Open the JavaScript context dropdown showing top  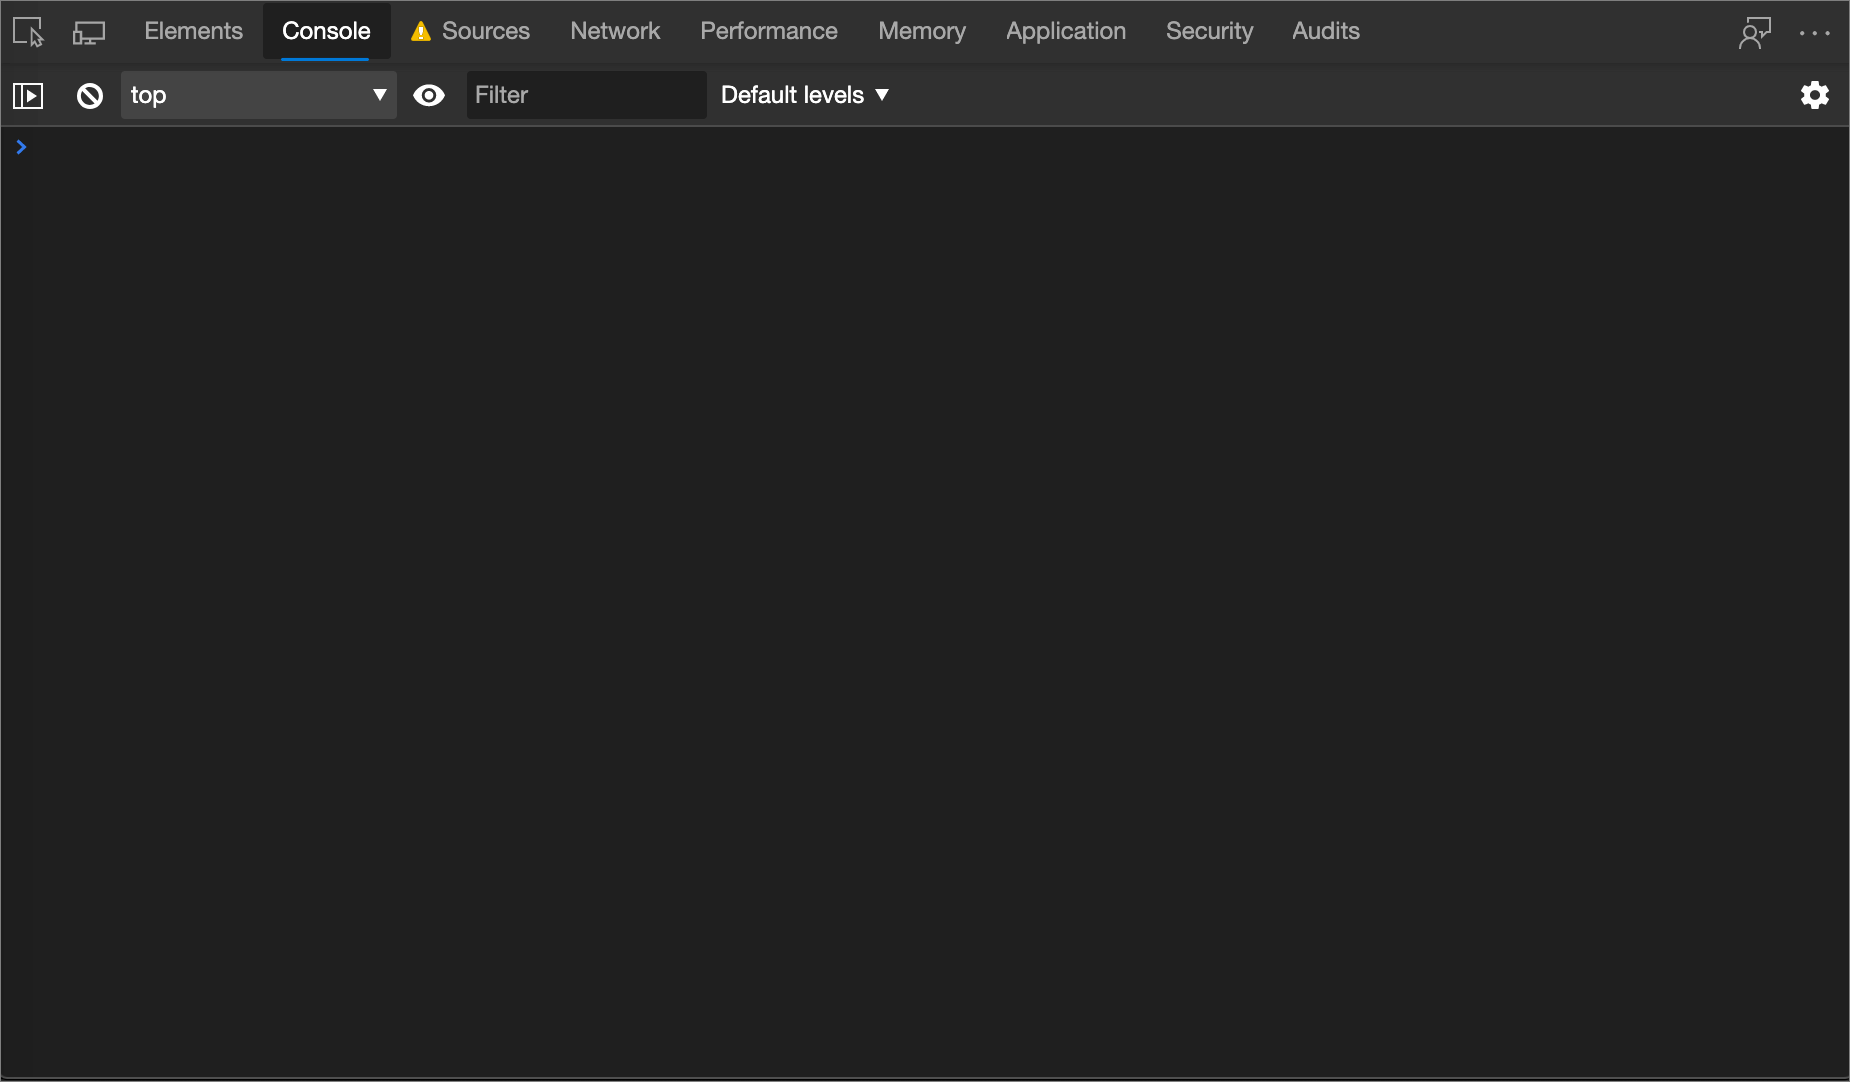pyautogui.click(x=257, y=95)
